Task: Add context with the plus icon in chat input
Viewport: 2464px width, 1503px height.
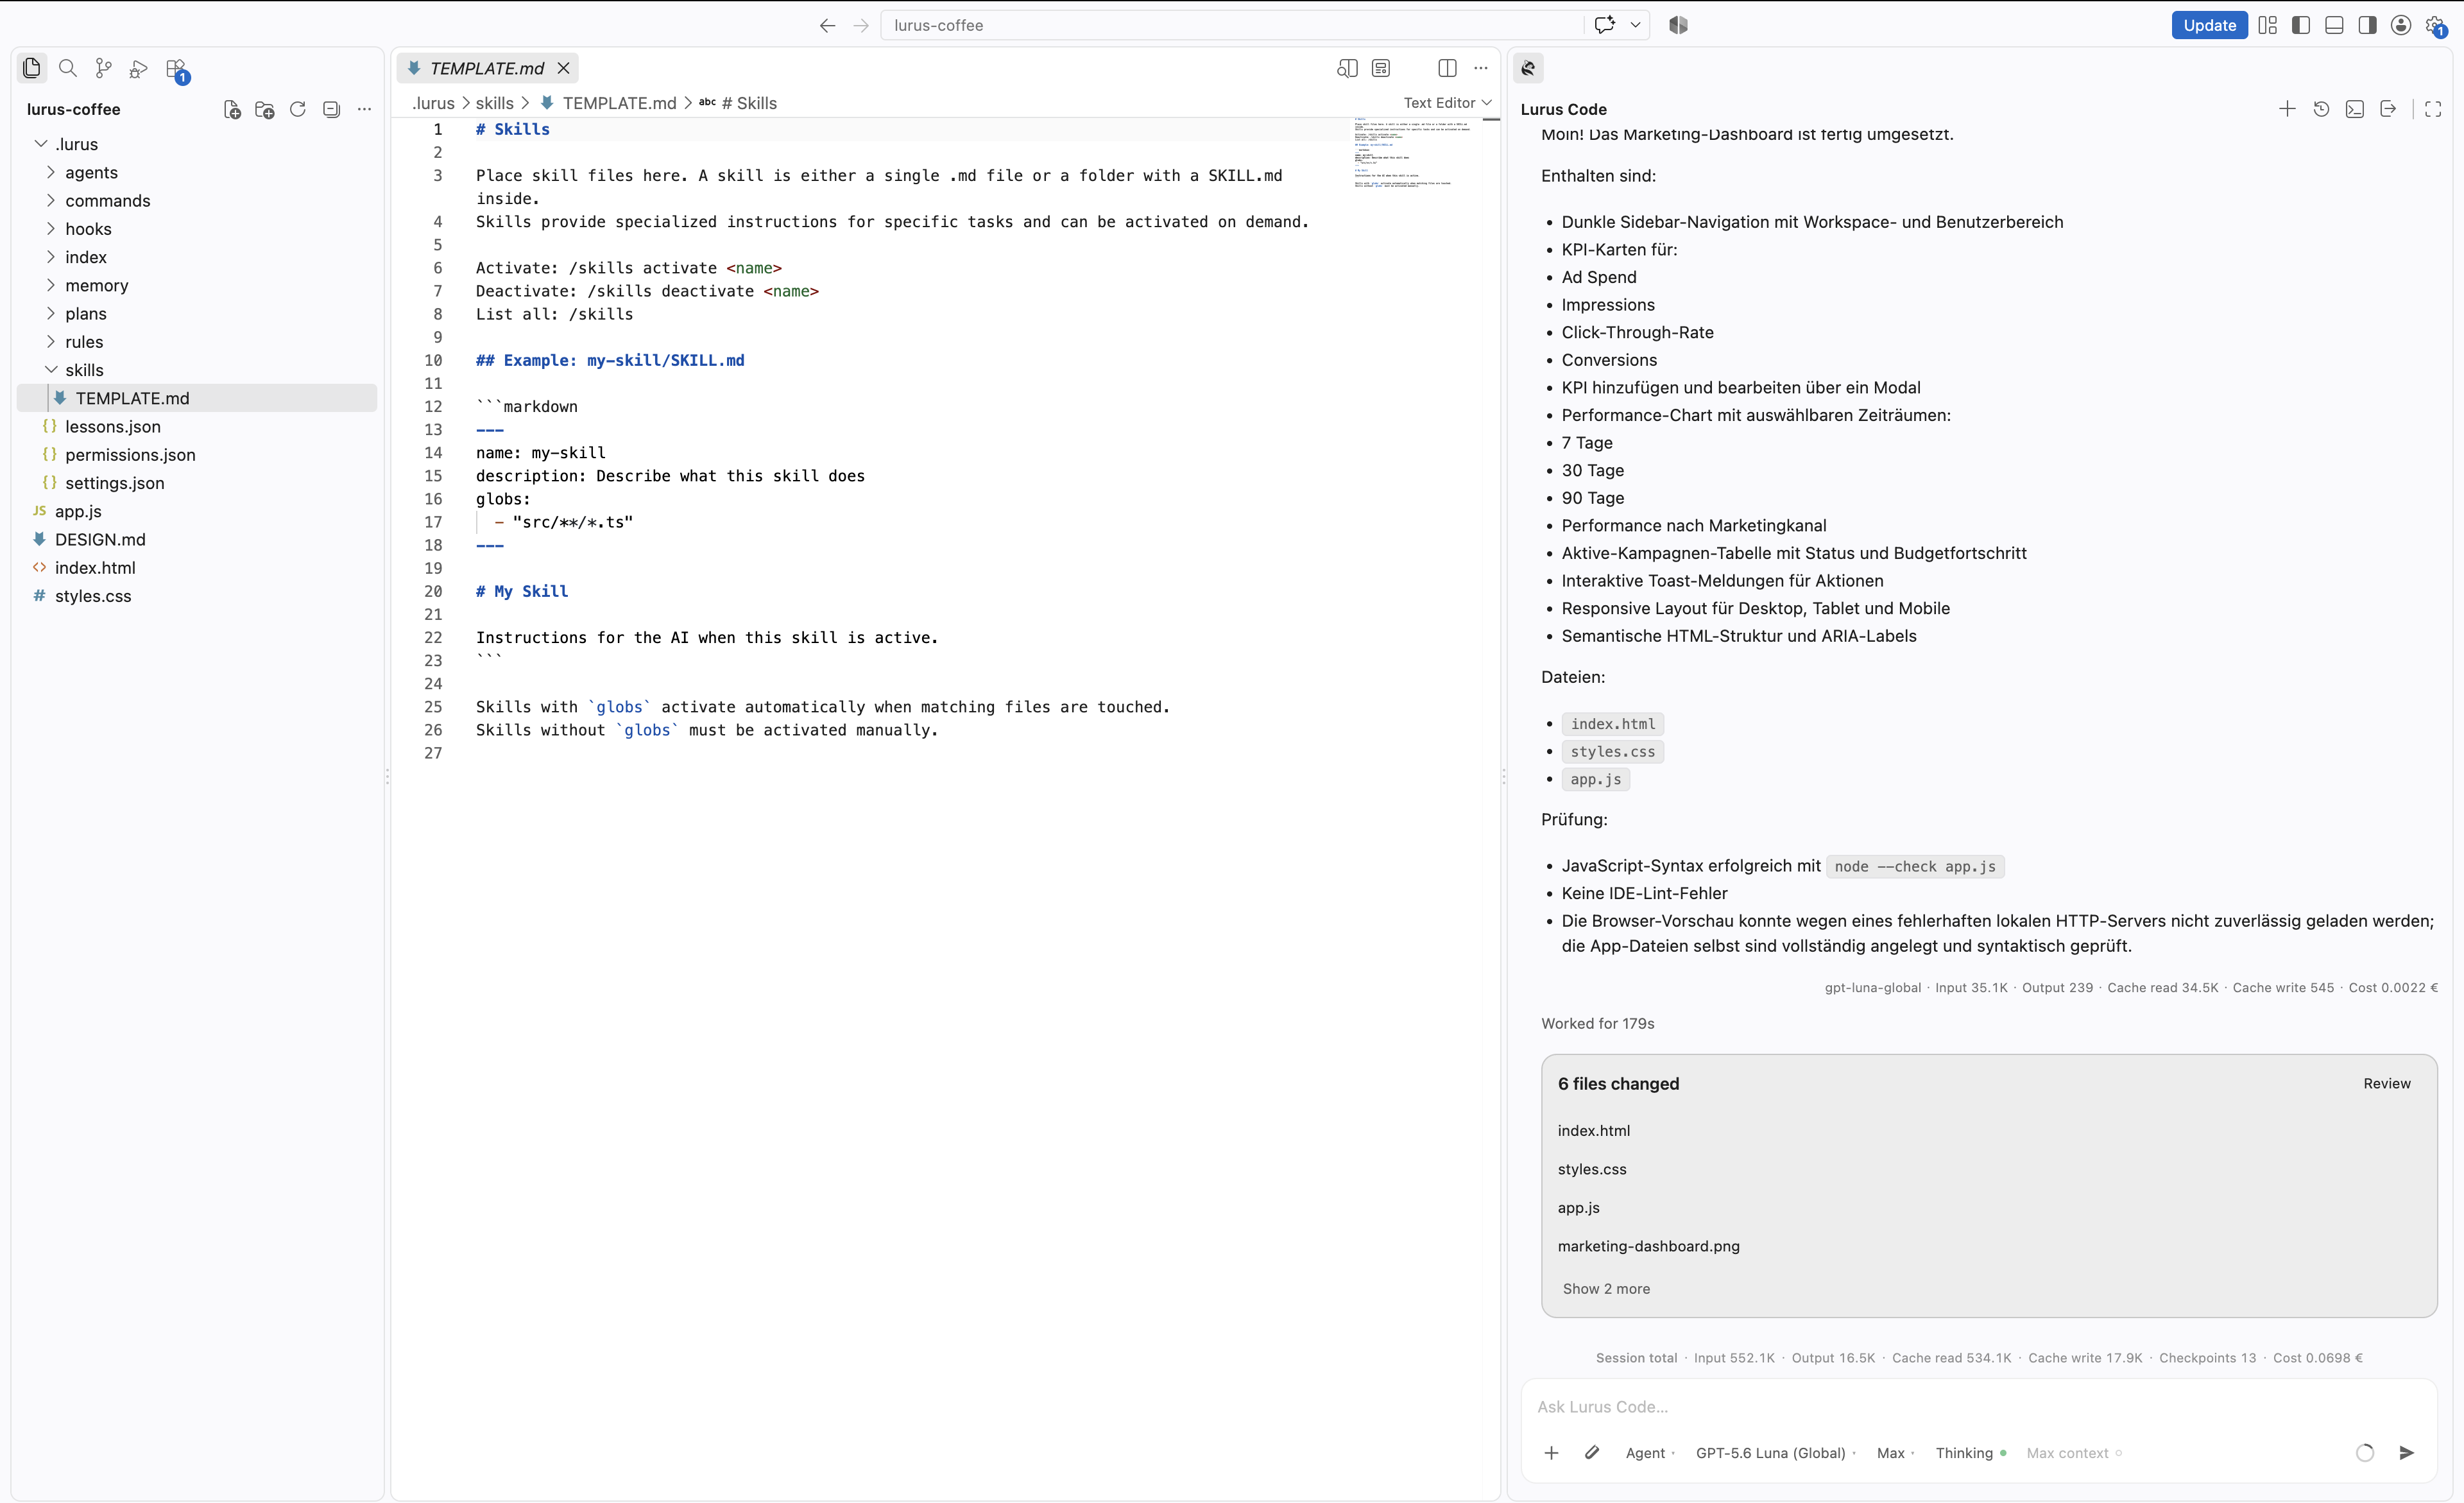Action: (x=1551, y=1452)
